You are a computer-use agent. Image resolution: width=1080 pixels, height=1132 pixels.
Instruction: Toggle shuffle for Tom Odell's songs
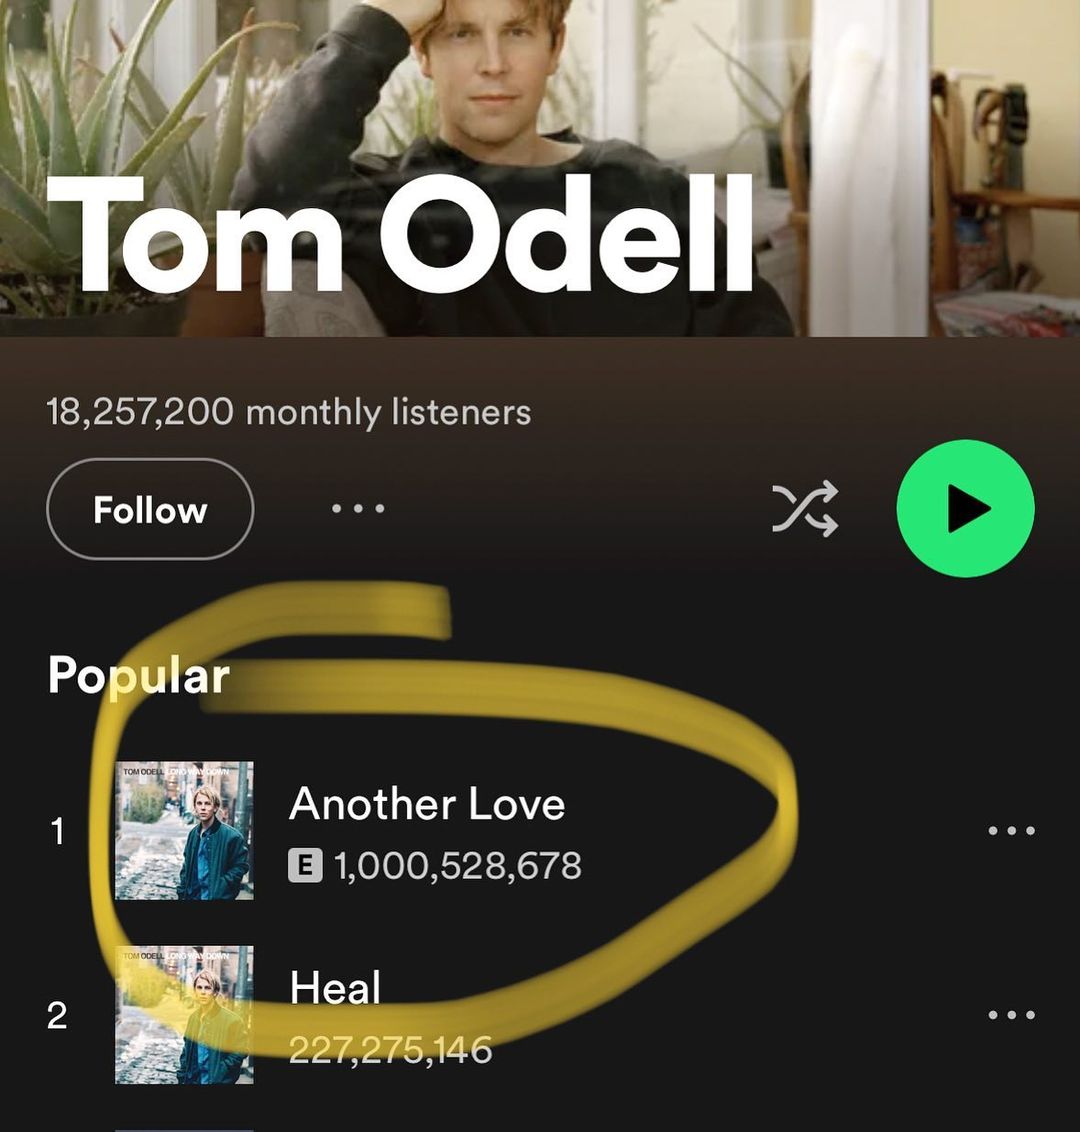(805, 510)
